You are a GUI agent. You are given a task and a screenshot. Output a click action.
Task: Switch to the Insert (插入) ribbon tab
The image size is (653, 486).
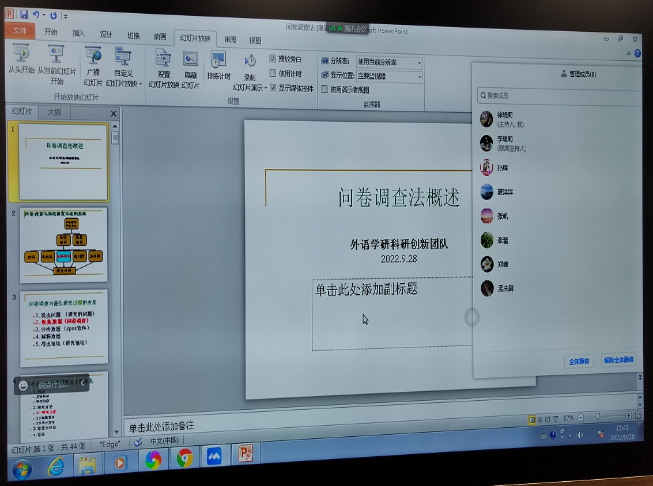coord(78,33)
